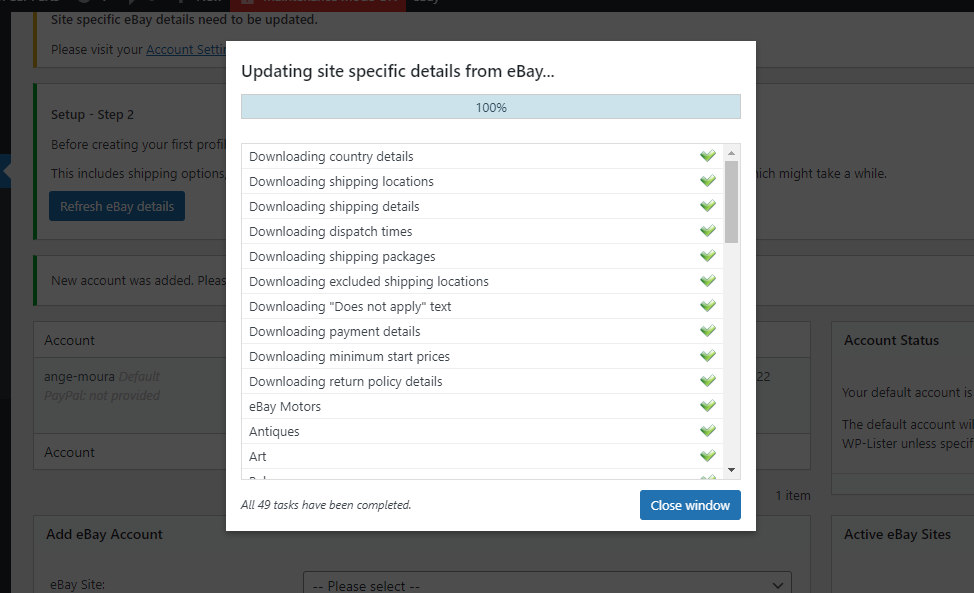Image resolution: width=974 pixels, height=593 pixels.
Task: Click the Refresh eBay details button
Action: click(117, 206)
